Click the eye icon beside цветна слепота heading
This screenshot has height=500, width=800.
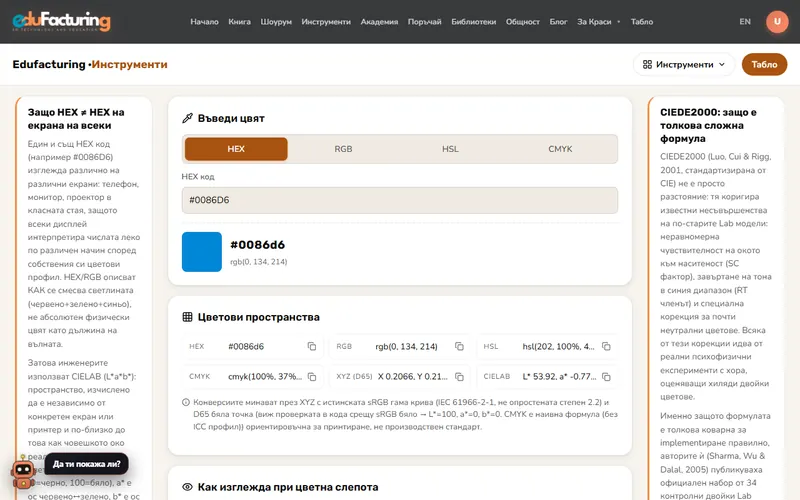pos(187,487)
